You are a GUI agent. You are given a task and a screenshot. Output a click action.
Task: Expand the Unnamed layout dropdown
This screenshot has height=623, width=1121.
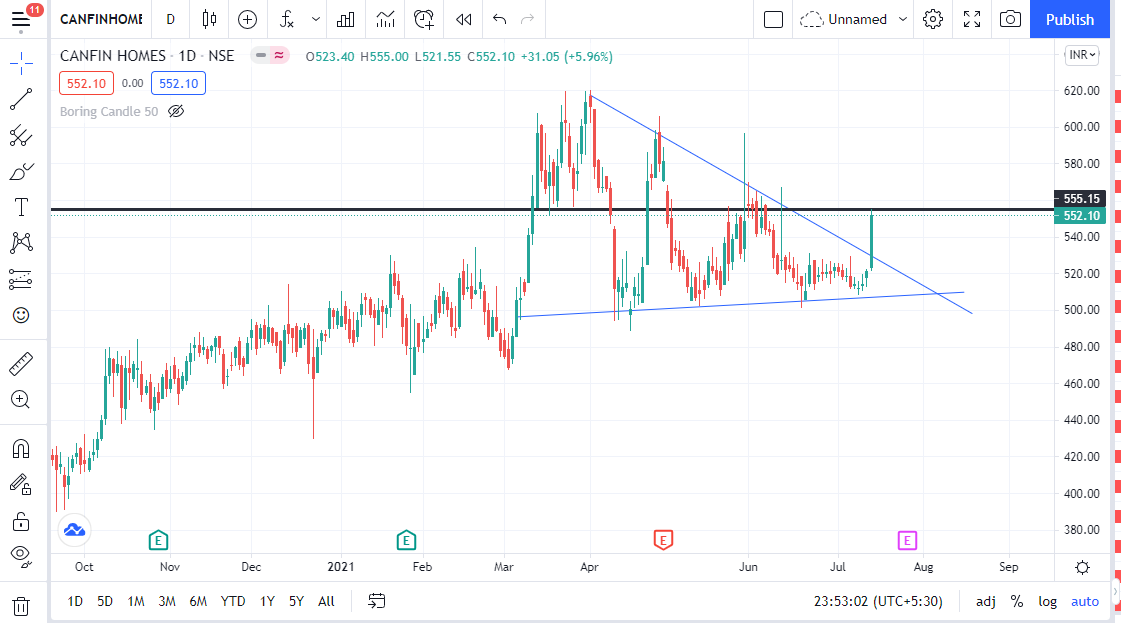point(903,19)
